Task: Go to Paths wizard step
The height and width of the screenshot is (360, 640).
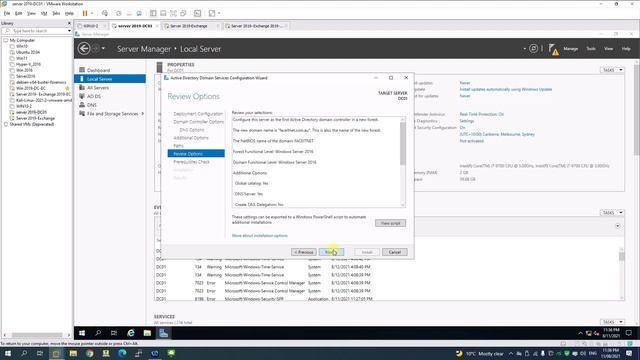Action: [178, 146]
